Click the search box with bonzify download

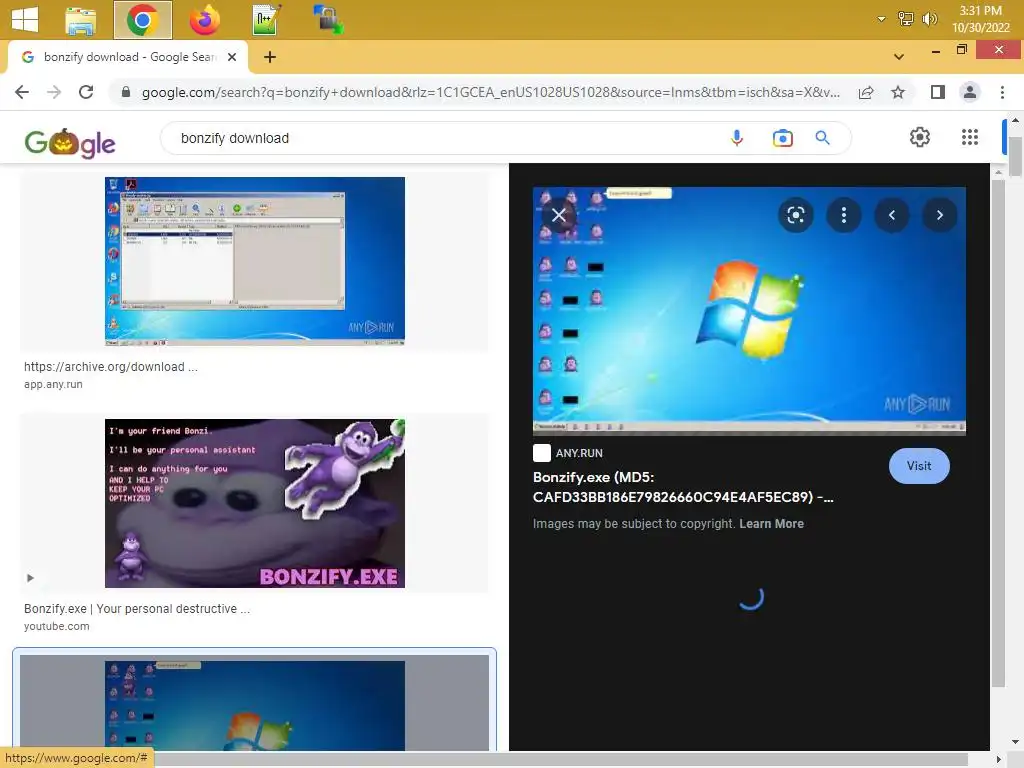(444, 138)
